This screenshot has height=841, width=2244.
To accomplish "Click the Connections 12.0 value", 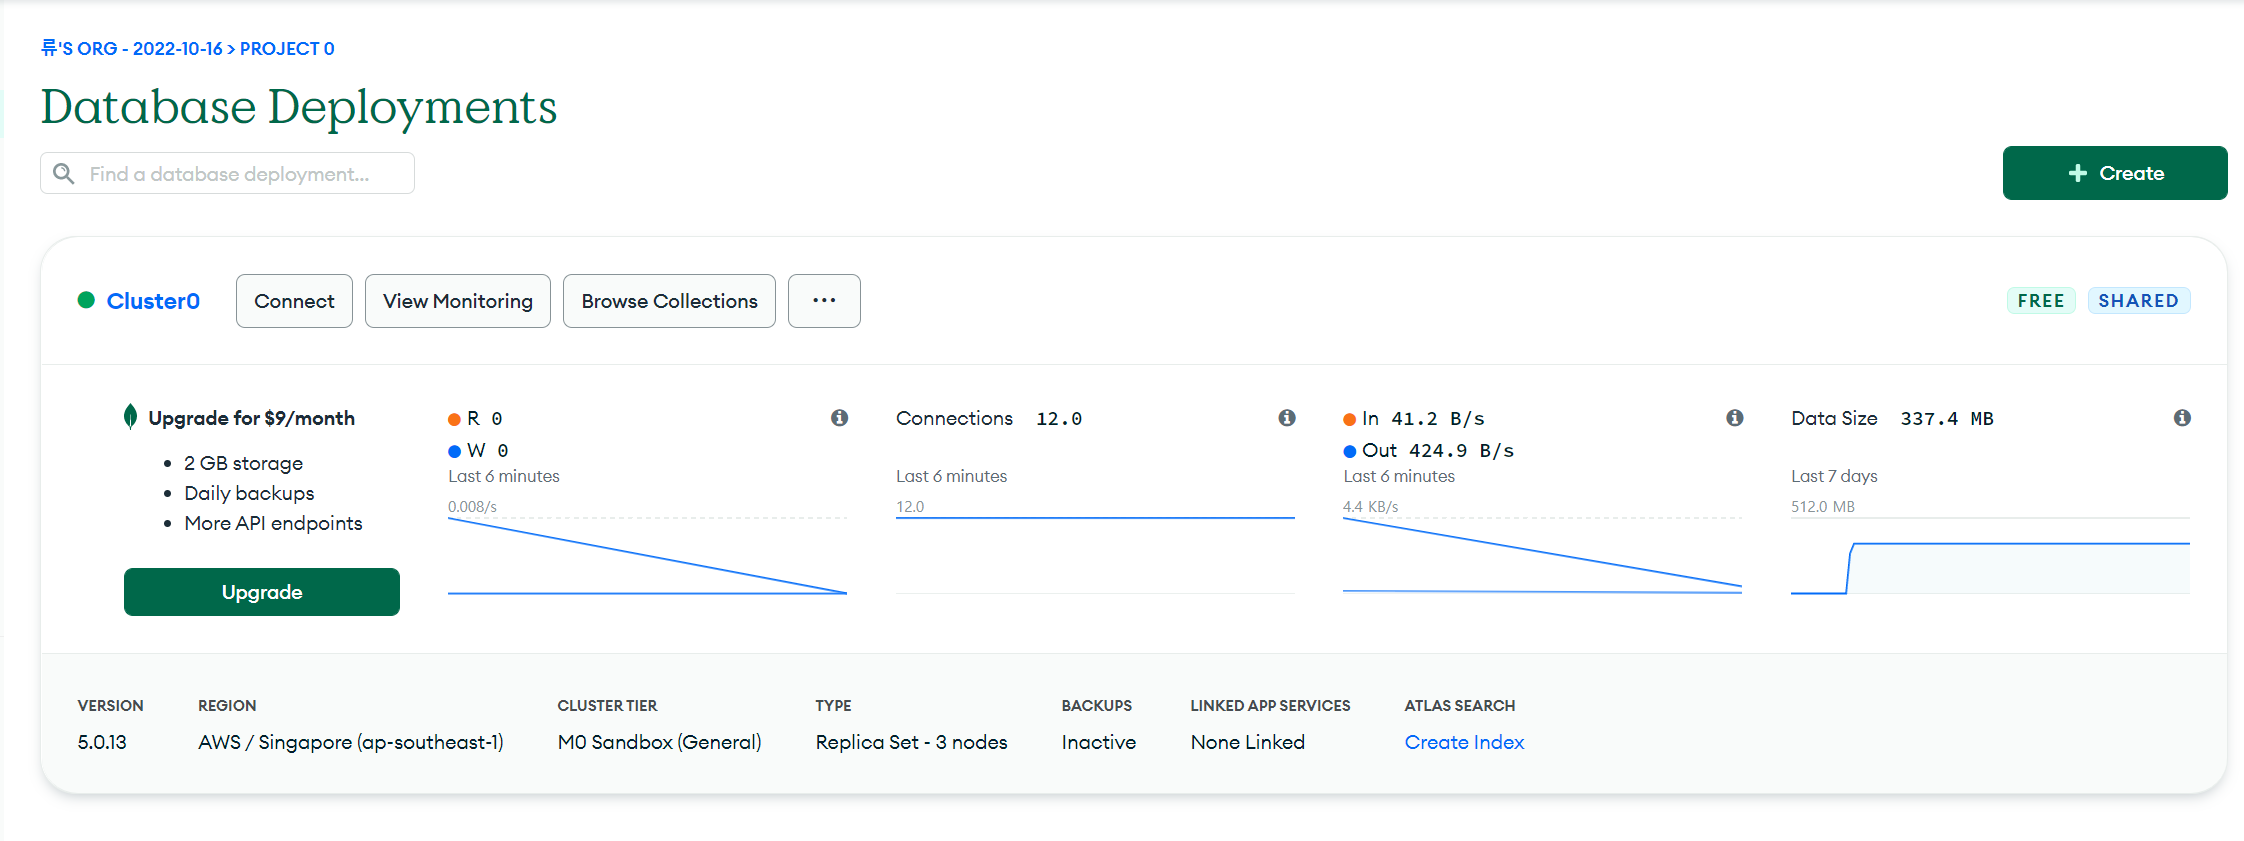I will (1059, 418).
